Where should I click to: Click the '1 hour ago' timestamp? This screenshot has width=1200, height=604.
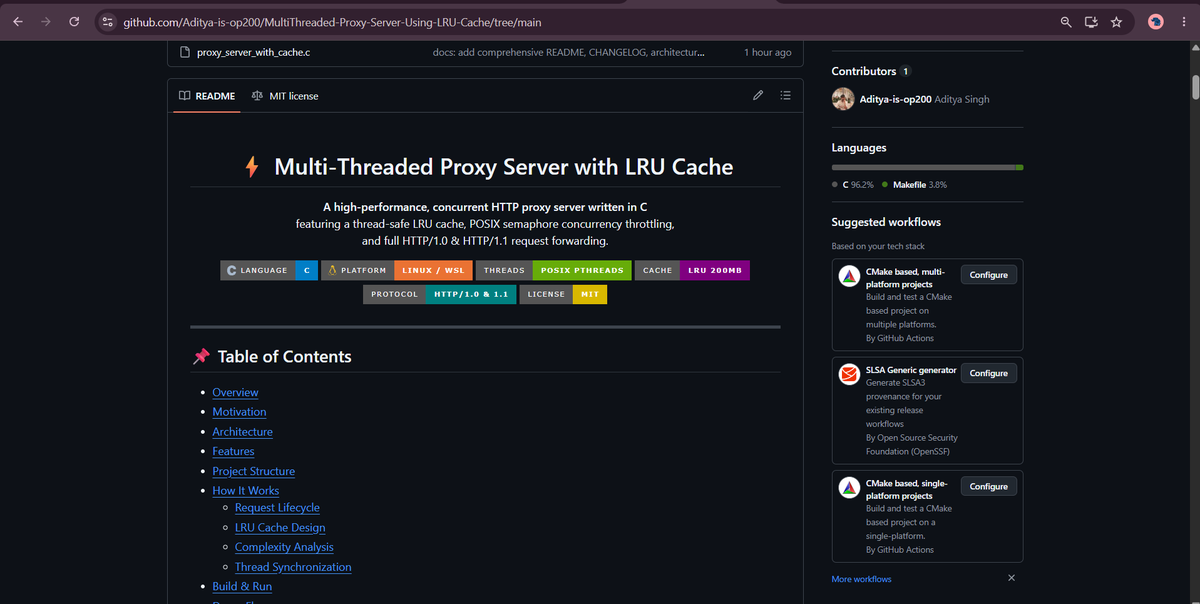coord(767,52)
